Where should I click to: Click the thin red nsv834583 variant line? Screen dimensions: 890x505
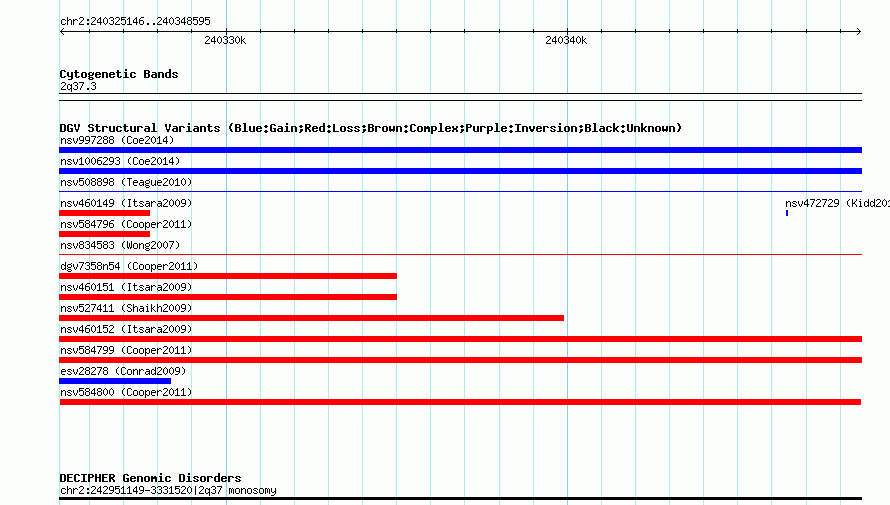(x=460, y=255)
